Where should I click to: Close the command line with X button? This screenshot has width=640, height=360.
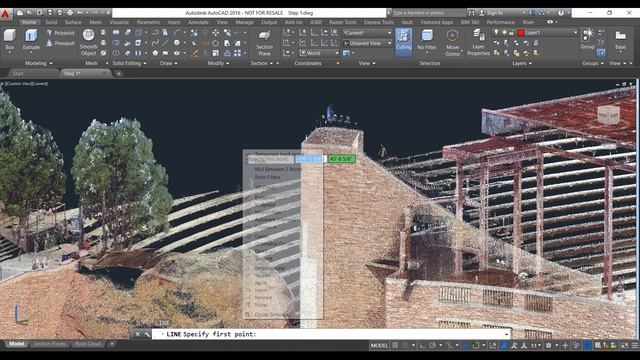tap(138, 334)
